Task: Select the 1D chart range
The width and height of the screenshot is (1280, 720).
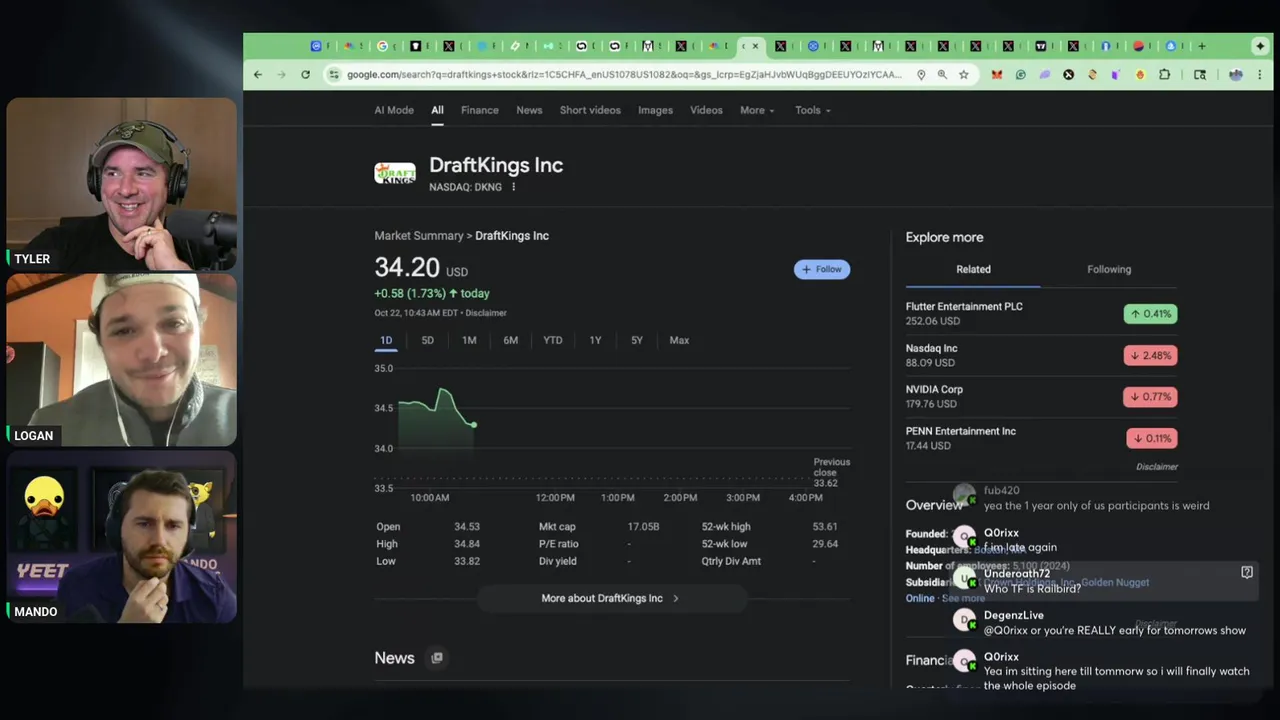Action: 386,340
